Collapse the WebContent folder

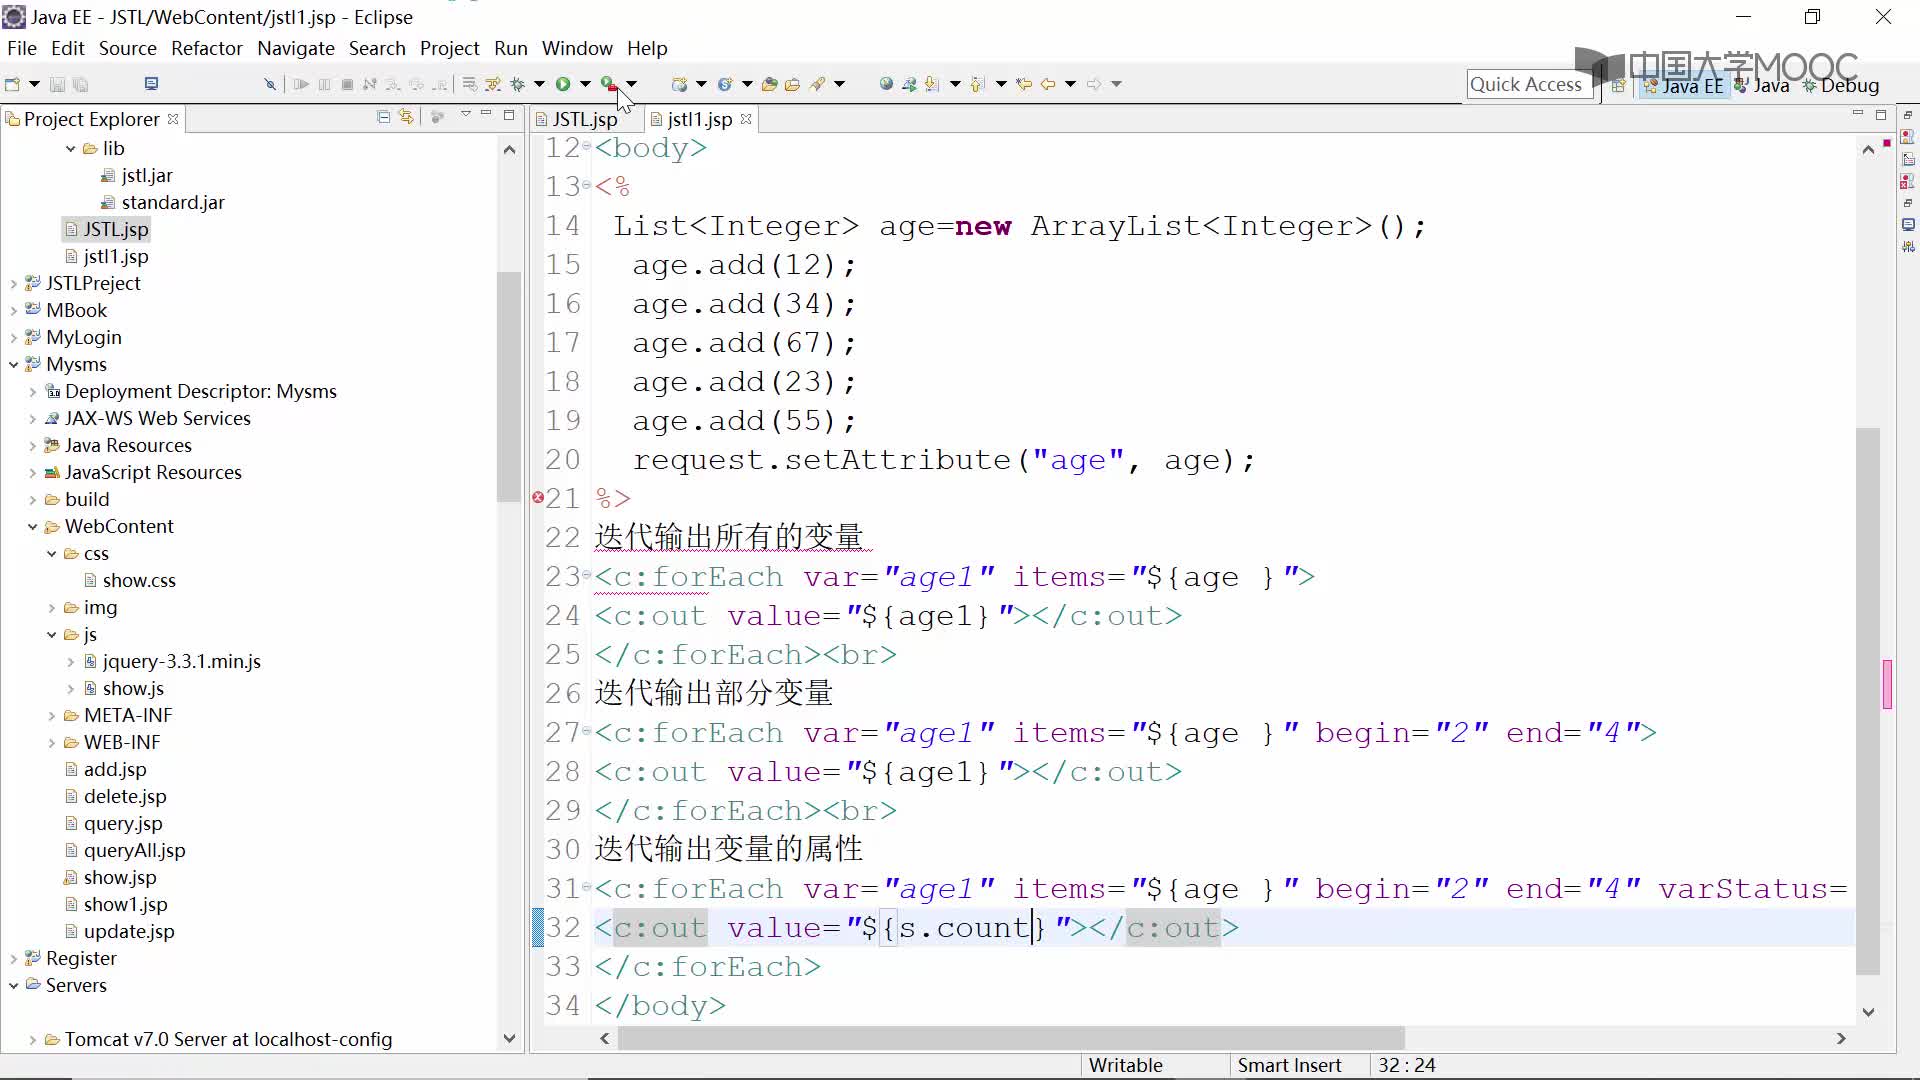click(x=32, y=527)
